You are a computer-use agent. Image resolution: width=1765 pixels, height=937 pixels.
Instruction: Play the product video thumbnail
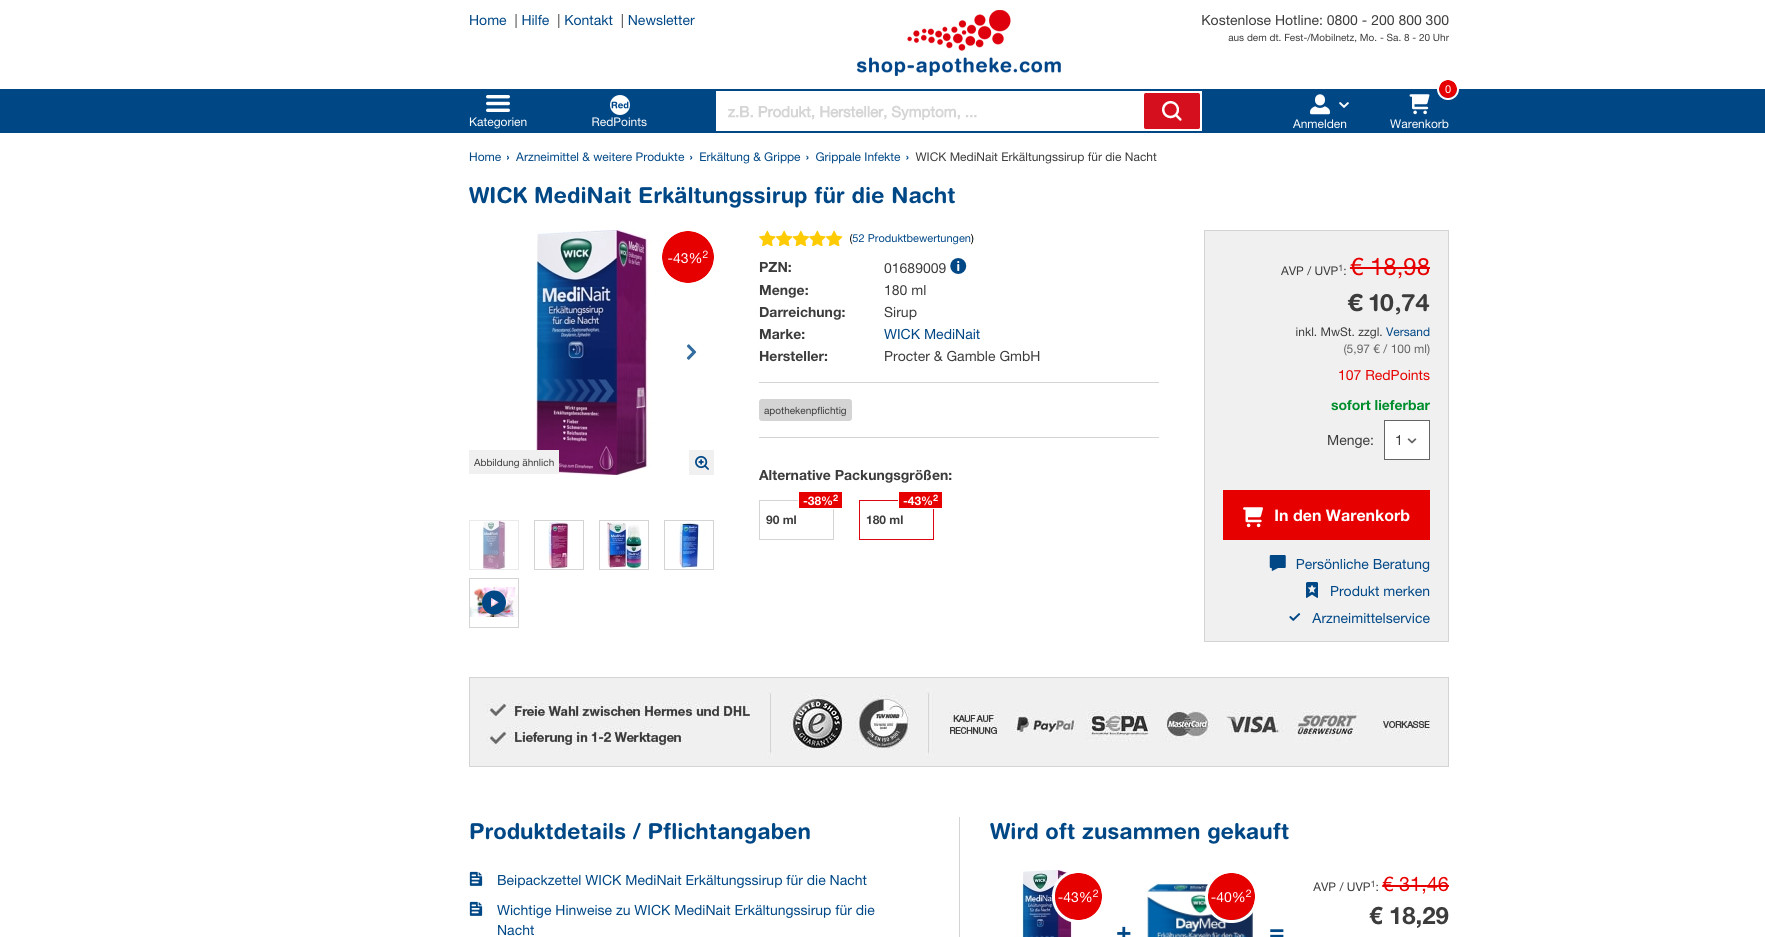click(494, 603)
